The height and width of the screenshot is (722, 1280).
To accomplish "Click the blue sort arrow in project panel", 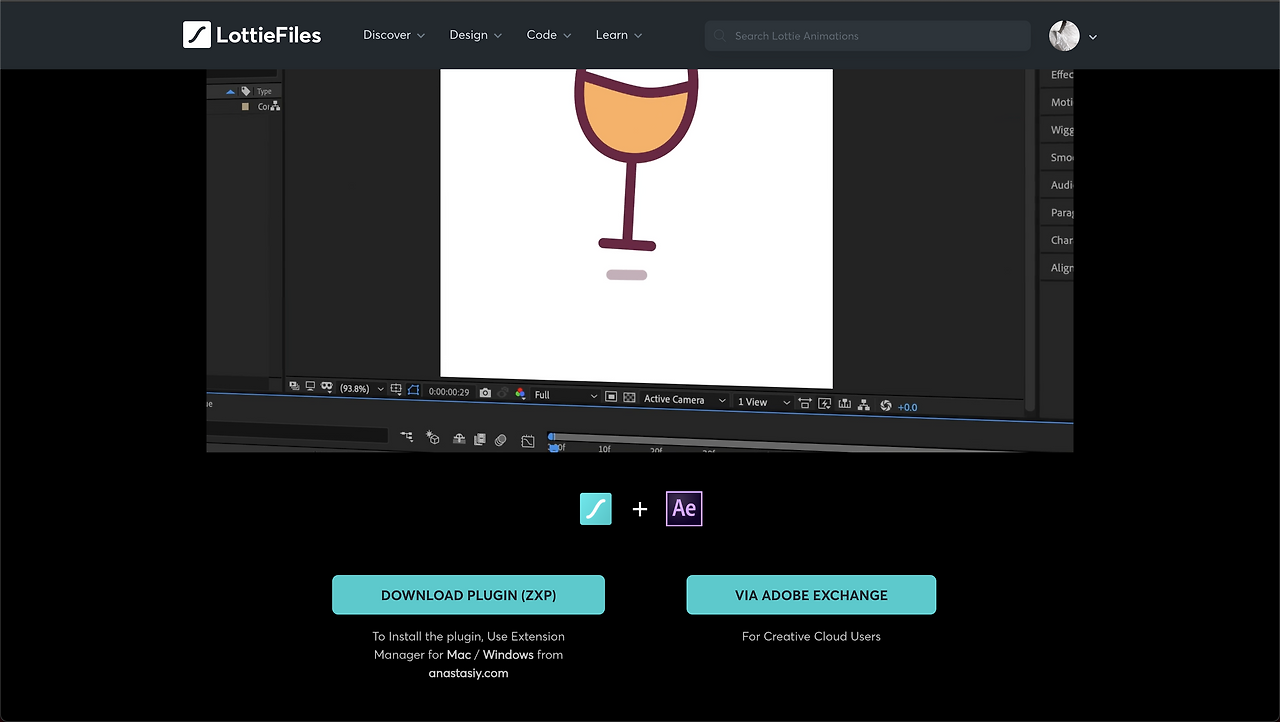I will [233, 91].
